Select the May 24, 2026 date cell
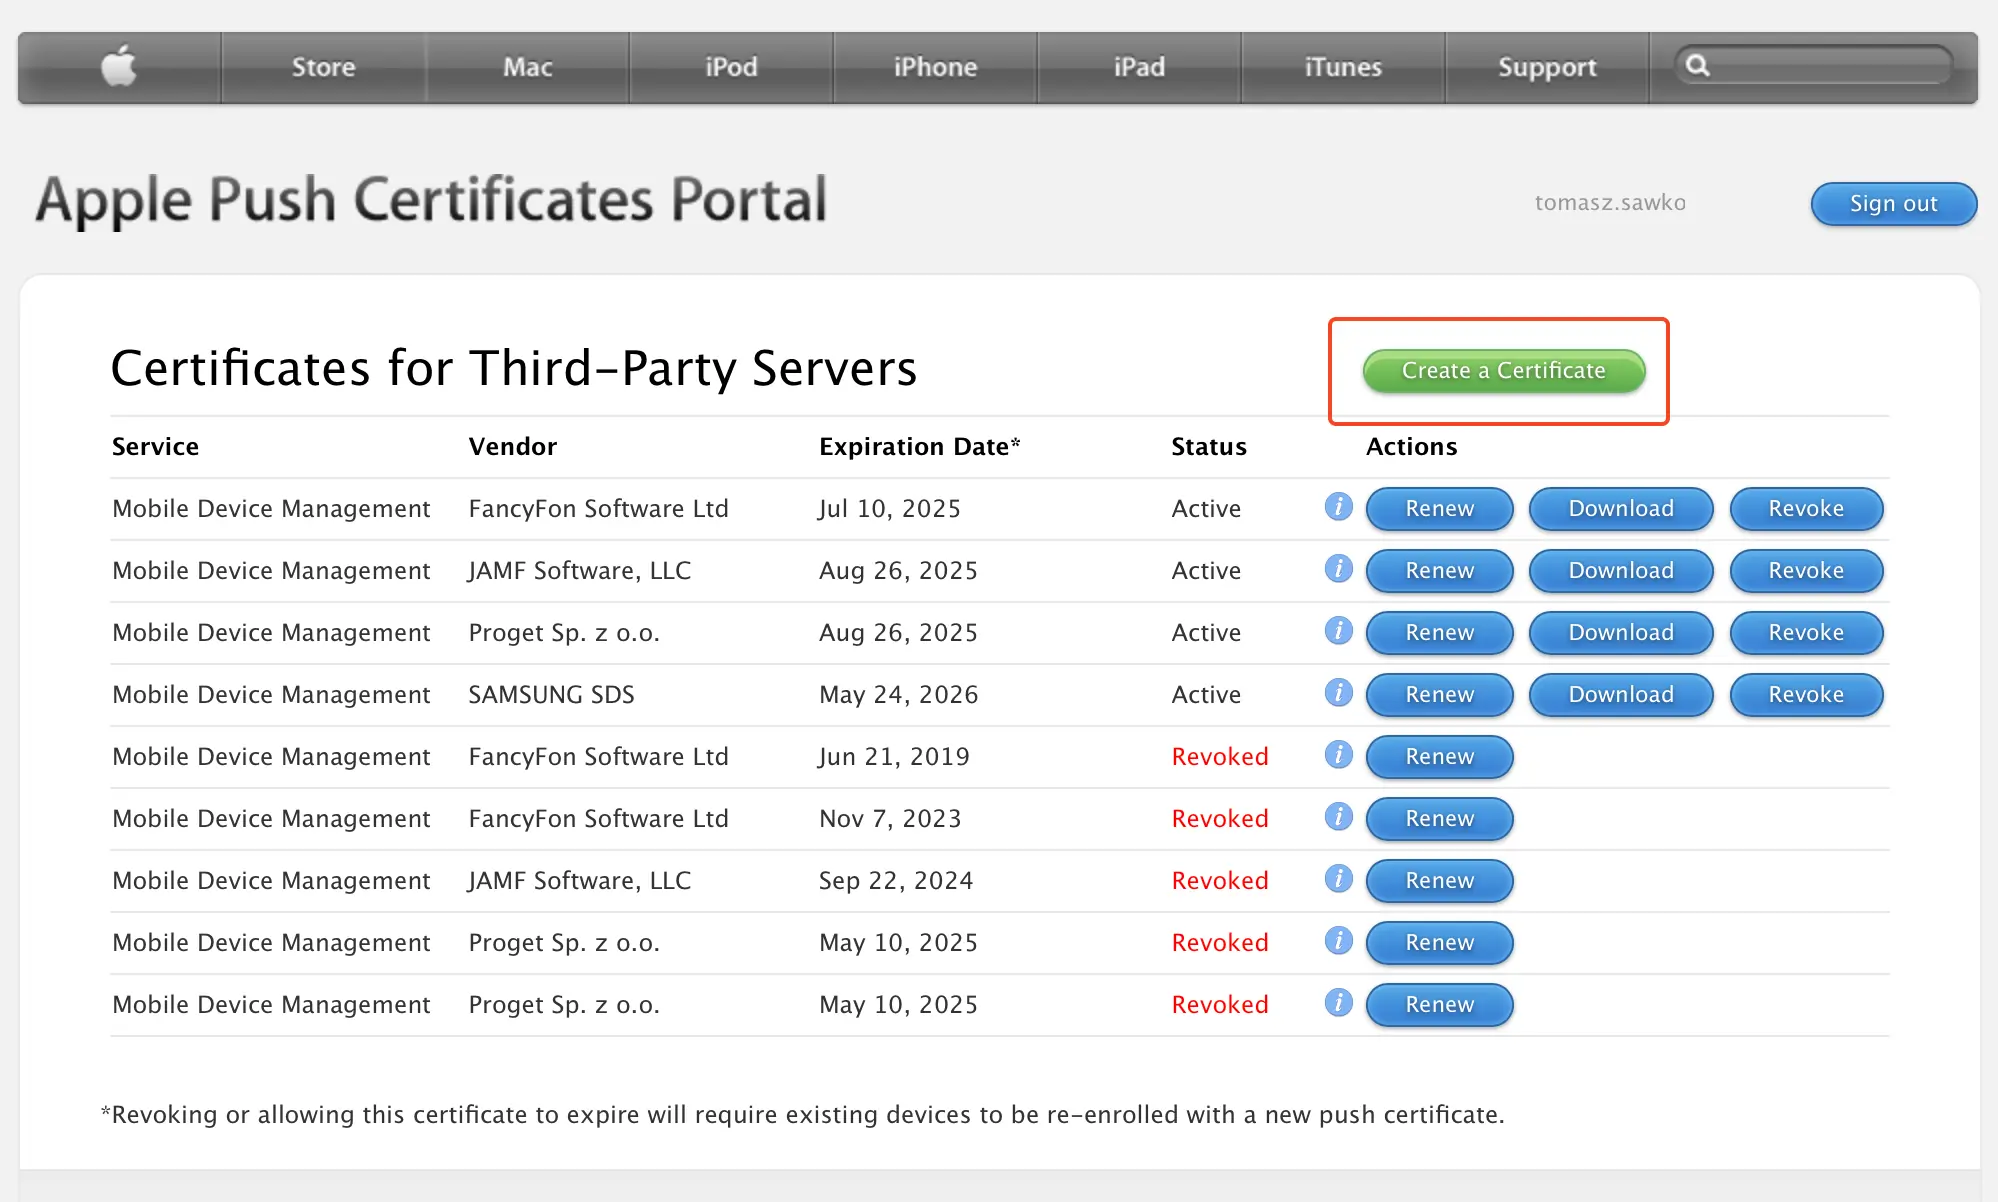The width and height of the screenshot is (1998, 1202). [x=898, y=695]
